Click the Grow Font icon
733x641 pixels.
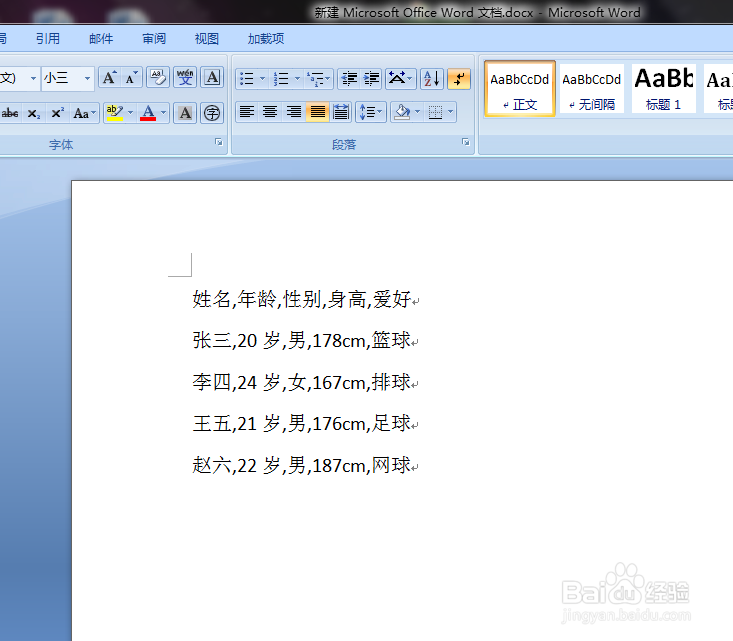pyautogui.click(x=109, y=78)
